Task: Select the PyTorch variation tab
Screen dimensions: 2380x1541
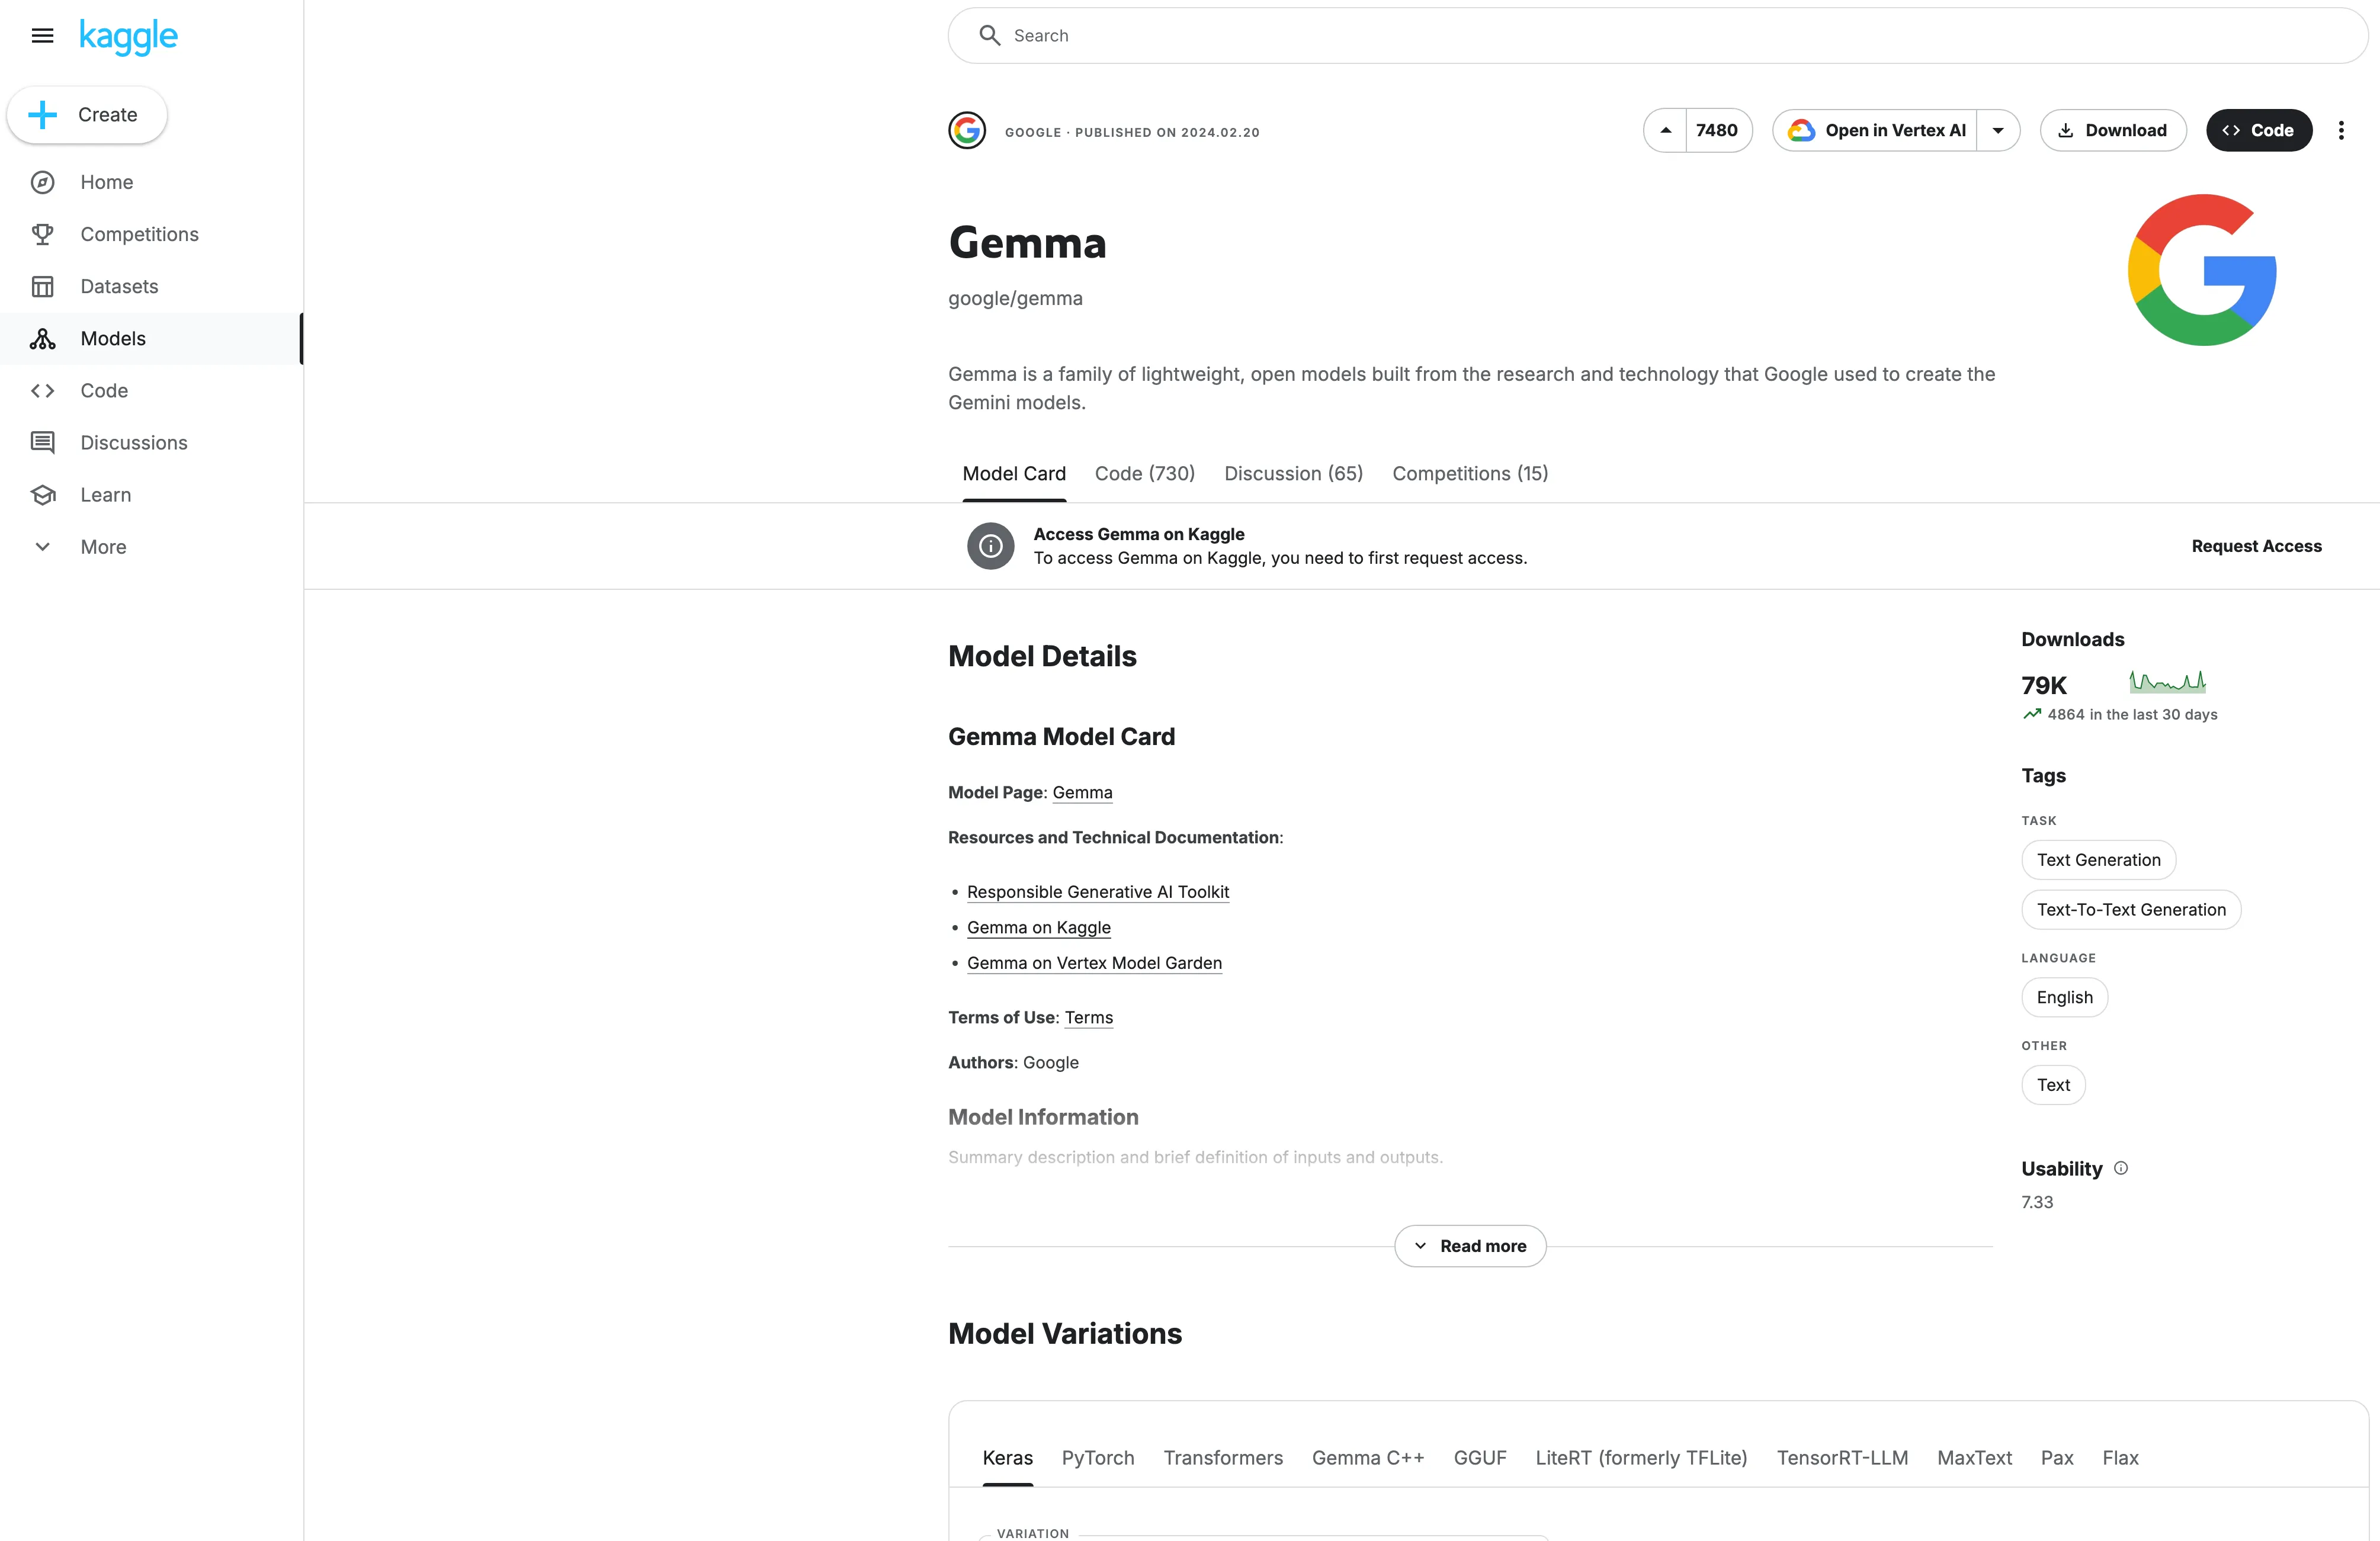Action: pyautogui.click(x=1097, y=1458)
